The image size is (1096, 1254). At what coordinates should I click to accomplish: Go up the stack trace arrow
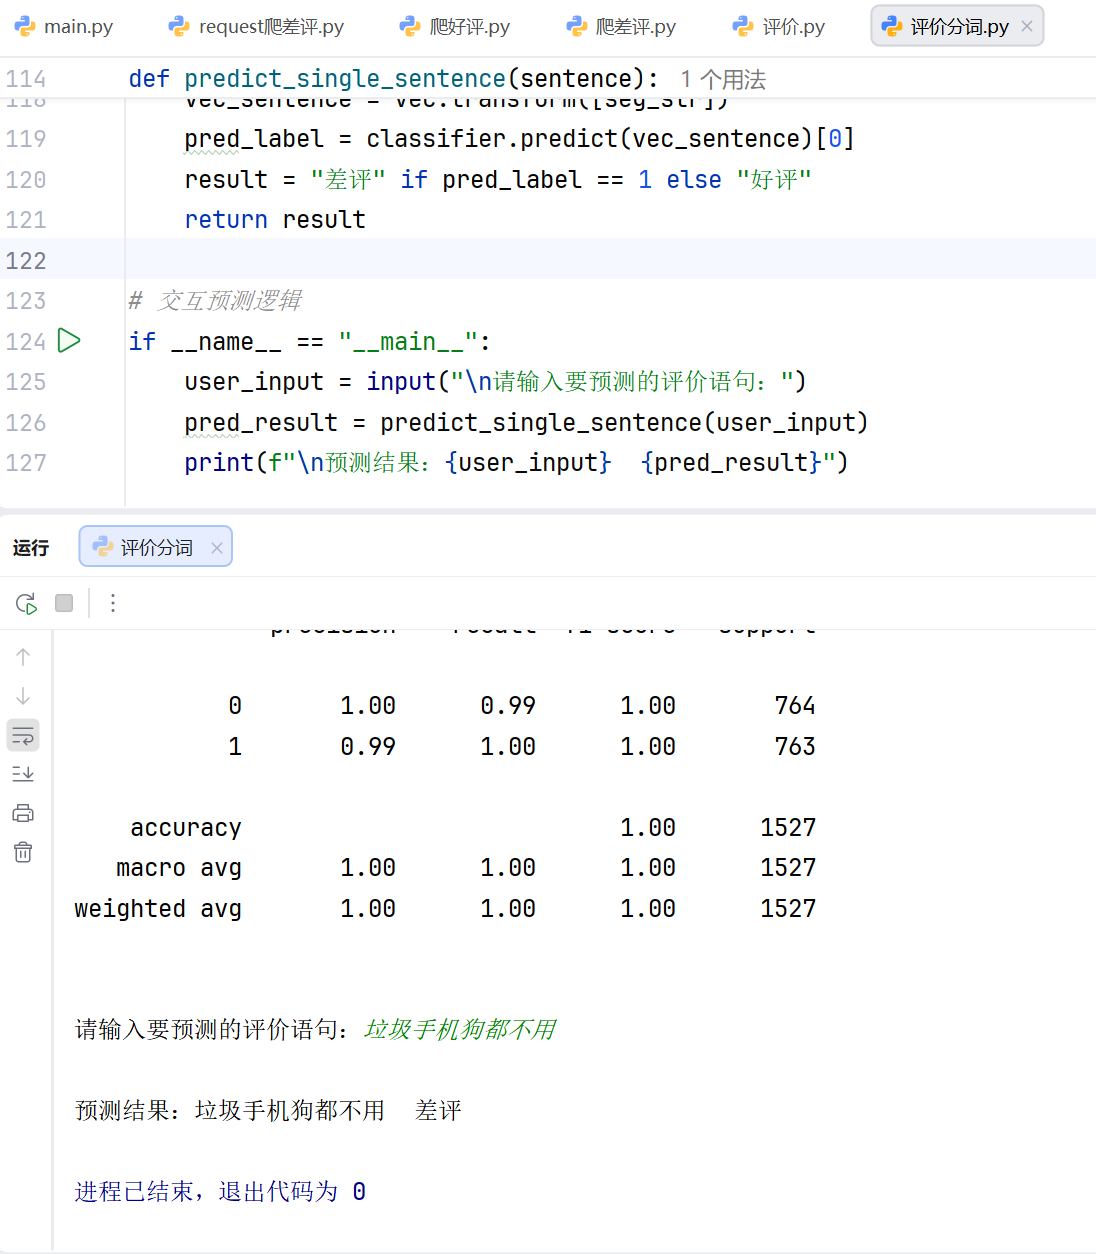pos(23,657)
